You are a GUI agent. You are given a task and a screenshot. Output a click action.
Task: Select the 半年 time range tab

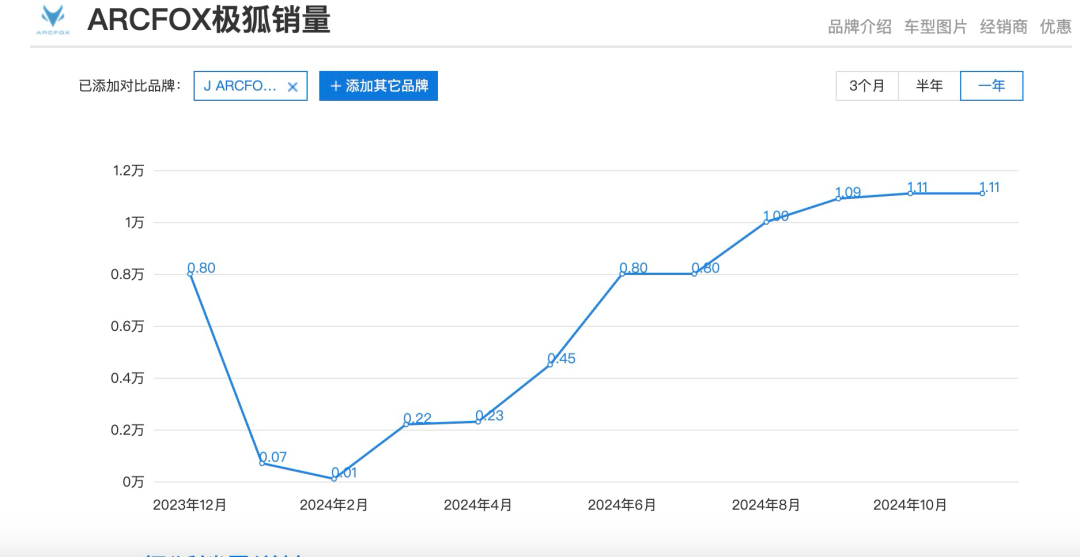point(929,86)
